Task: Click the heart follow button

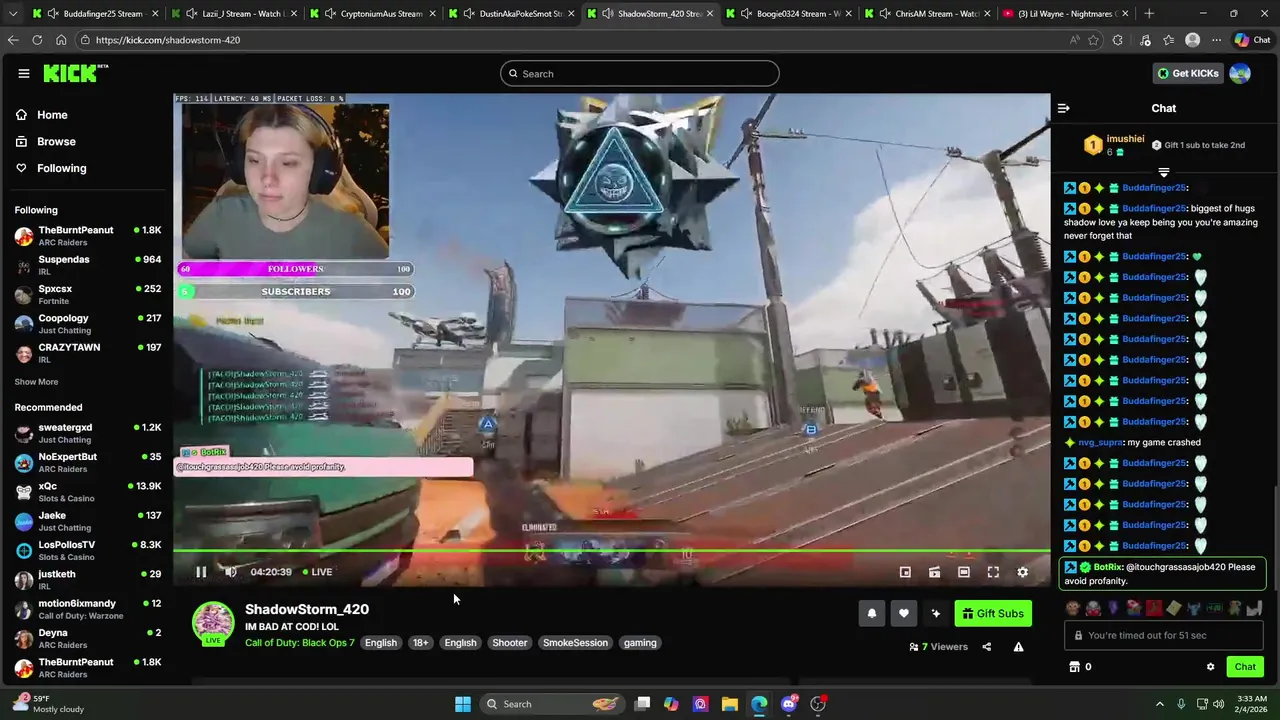Action: pyautogui.click(x=904, y=614)
